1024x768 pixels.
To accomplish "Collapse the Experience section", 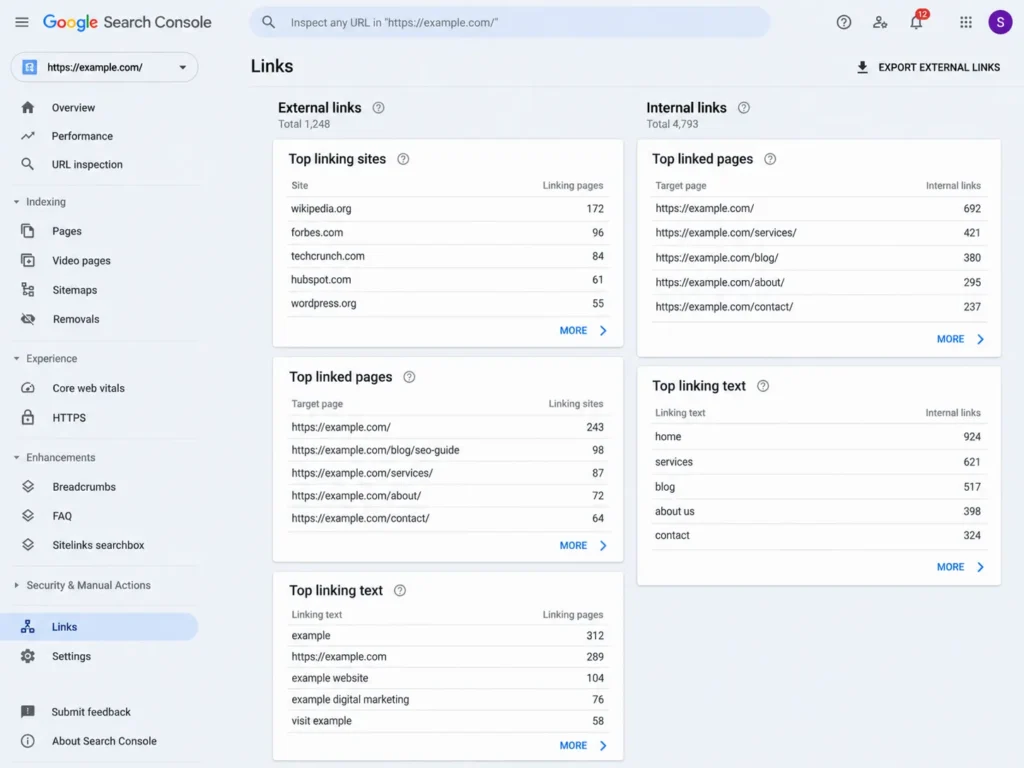I will [x=16, y=359].
